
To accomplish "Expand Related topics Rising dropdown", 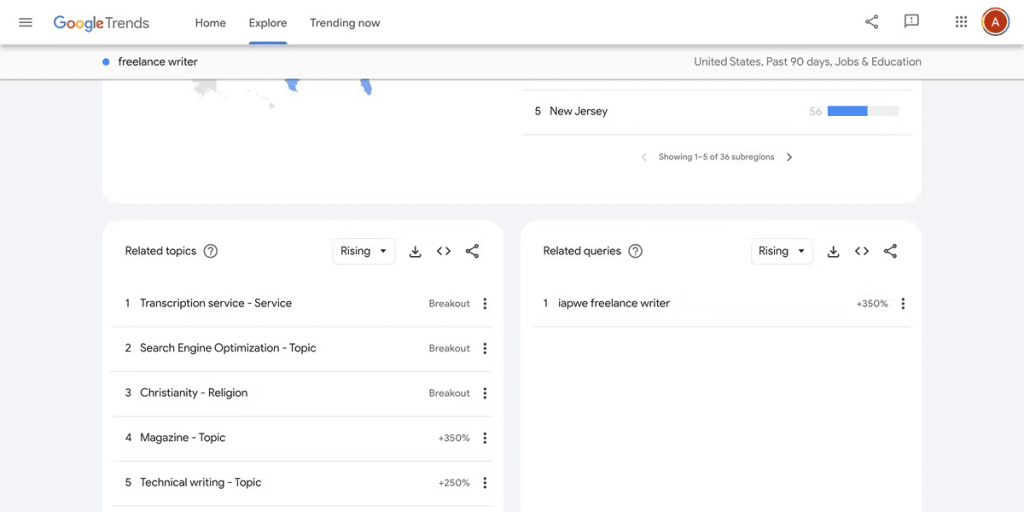I will click(x=364, y=251).
